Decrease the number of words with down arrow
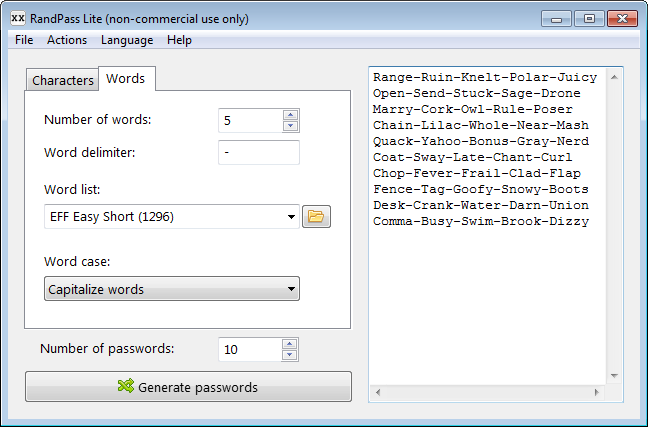The width and height of the screenshot is (648, 427). [x=291, y=126]
